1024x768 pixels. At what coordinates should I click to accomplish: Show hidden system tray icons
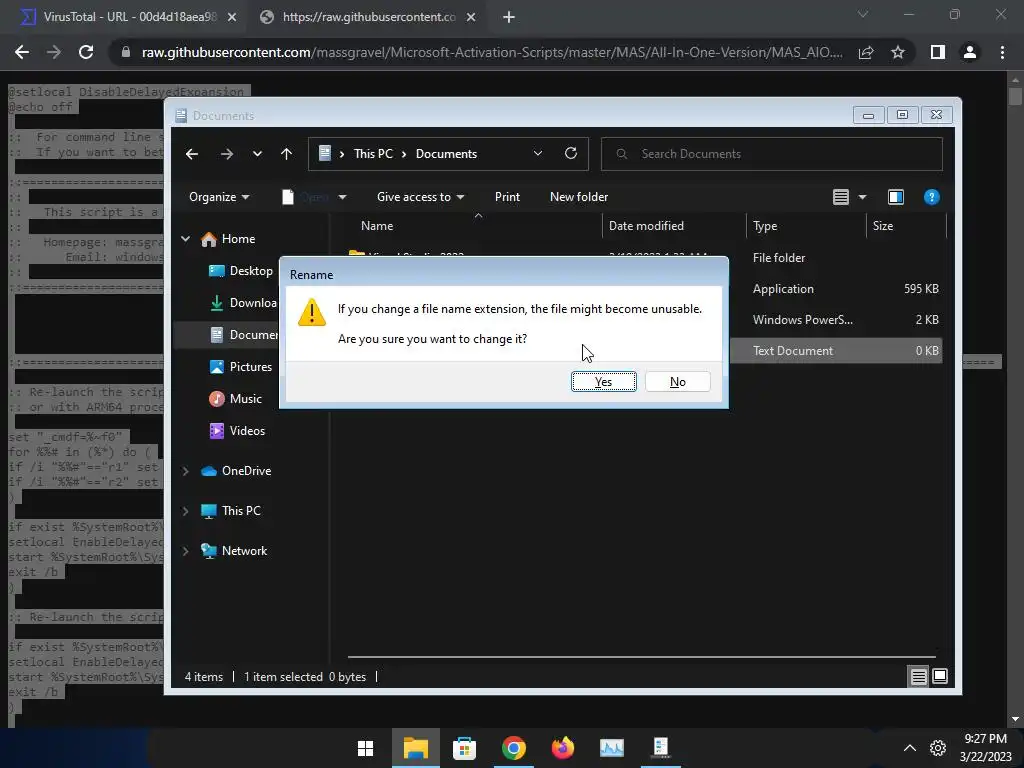pos(909,748)
